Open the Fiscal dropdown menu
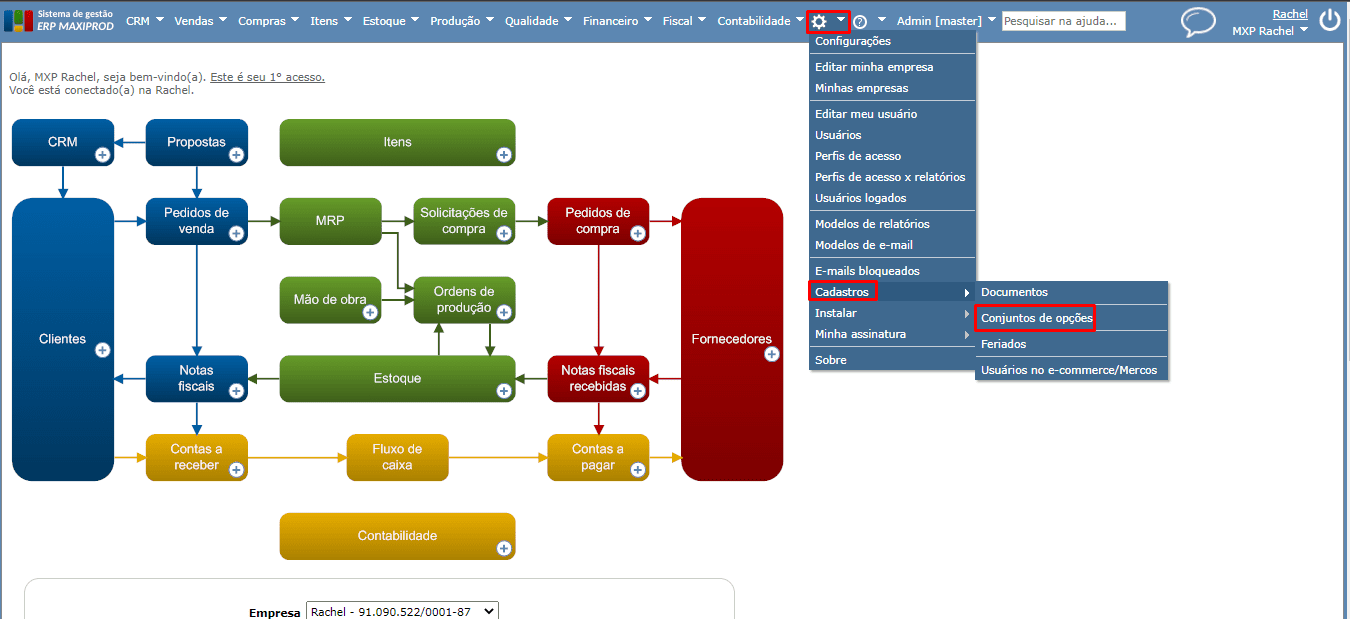This screenshot has height=619, width=1350. tap(685, 21)
